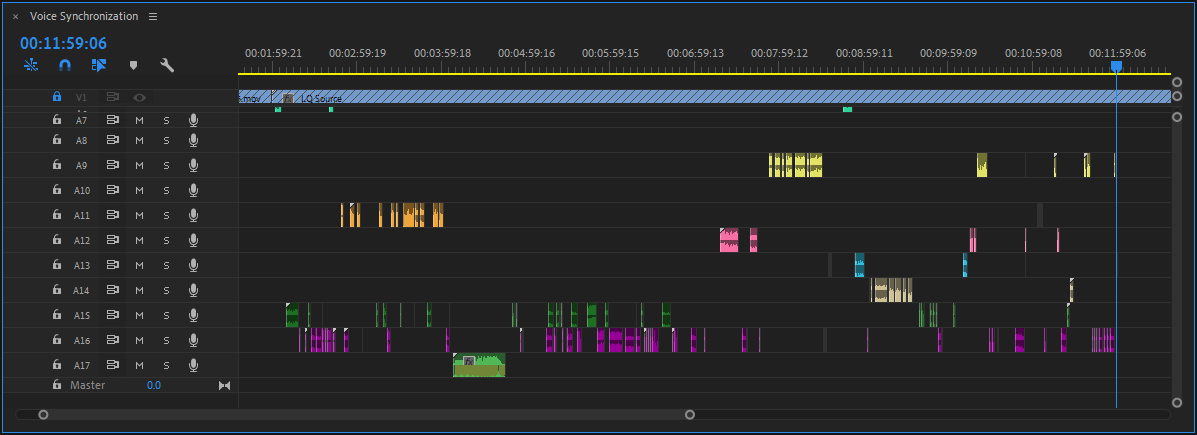Click the blue playhead marker on ruler

click(x=1116, y=67)
